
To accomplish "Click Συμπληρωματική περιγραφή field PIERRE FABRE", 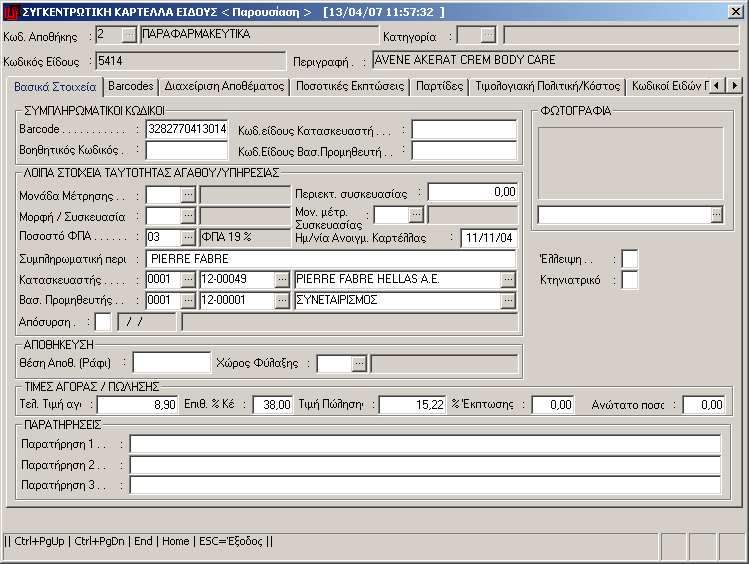I will [x=331, y=259].
